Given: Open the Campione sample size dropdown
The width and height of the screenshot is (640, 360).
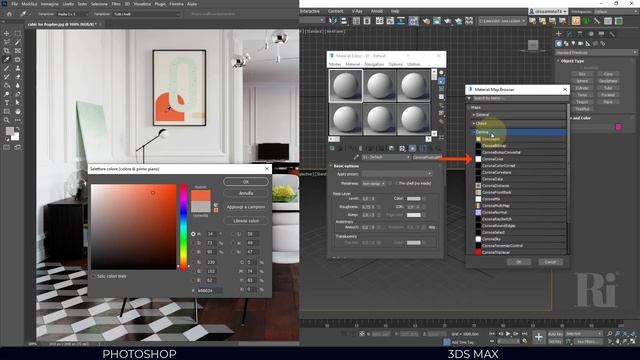Looking at the screenshot, I should (72, 14).
